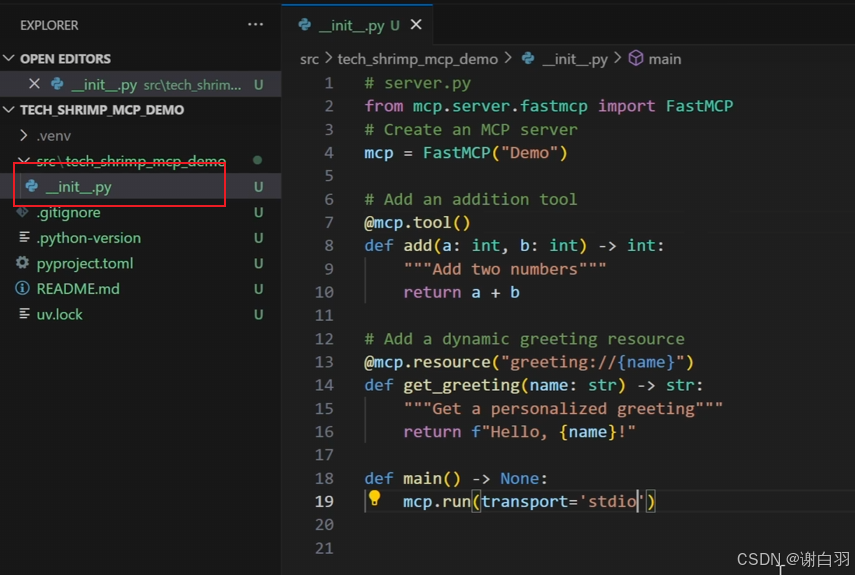Click the lines icon beside .python-version

pyautogui.click(x=24, y=237)
